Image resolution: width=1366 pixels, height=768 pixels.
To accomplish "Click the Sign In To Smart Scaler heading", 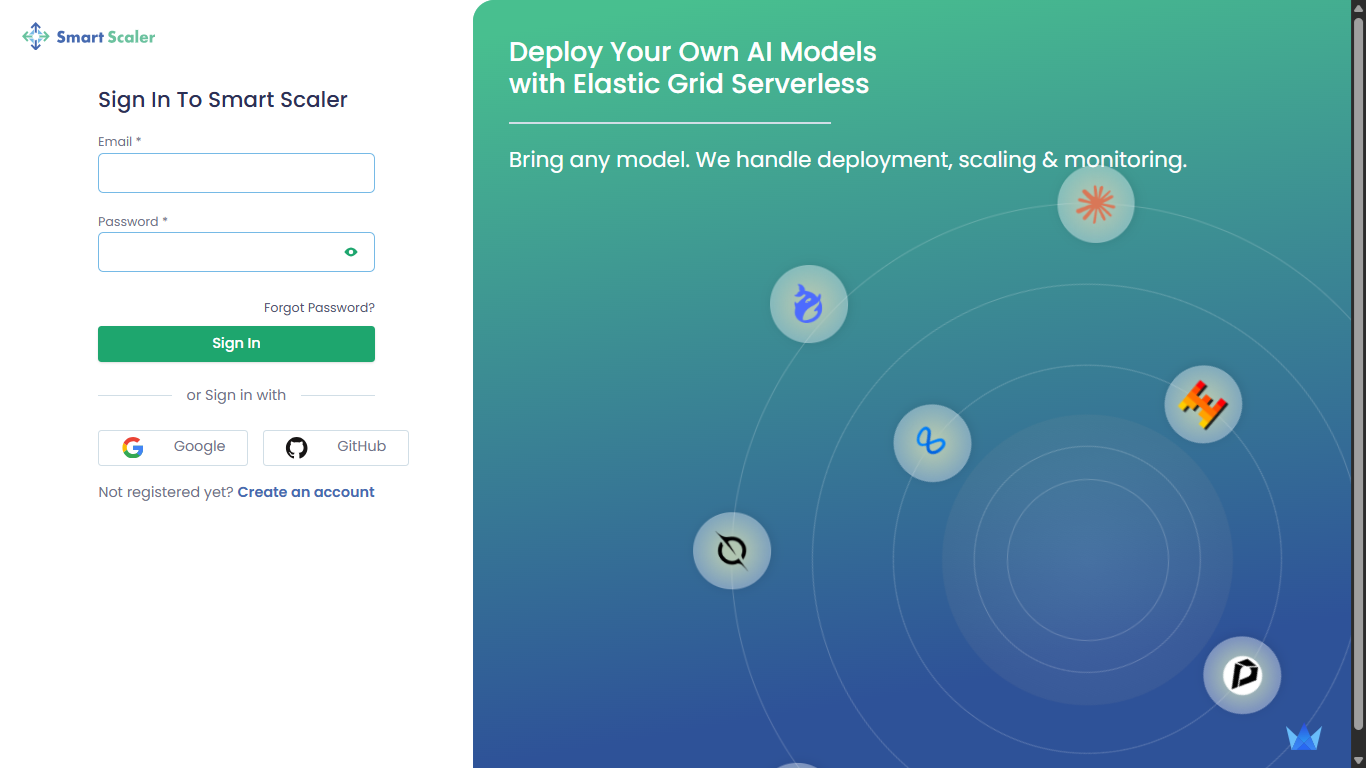I will tap(223, 100).
